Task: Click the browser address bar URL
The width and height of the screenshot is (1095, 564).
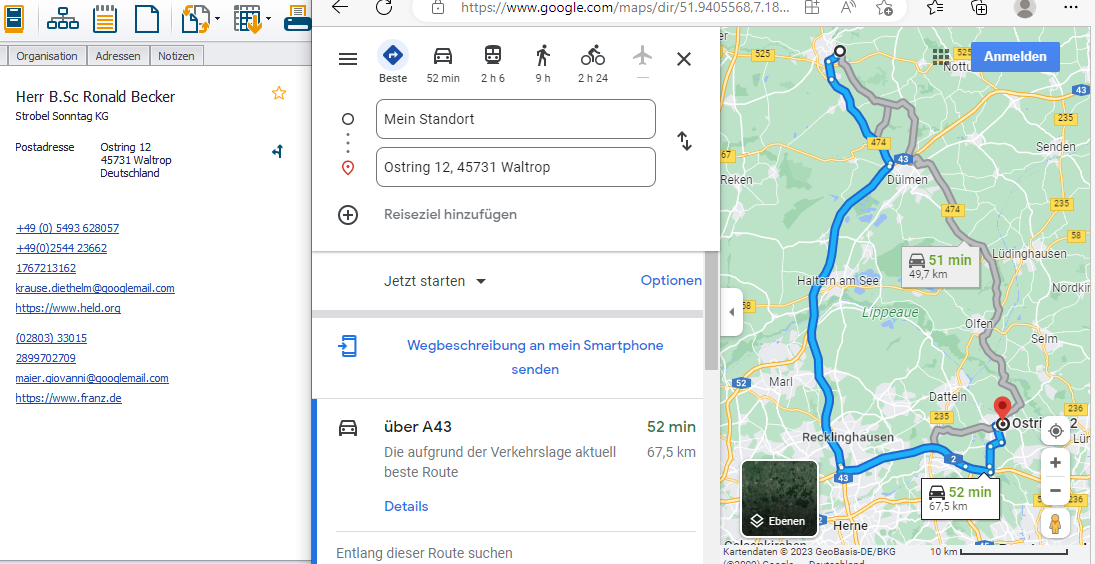Action: coord(626,7)
